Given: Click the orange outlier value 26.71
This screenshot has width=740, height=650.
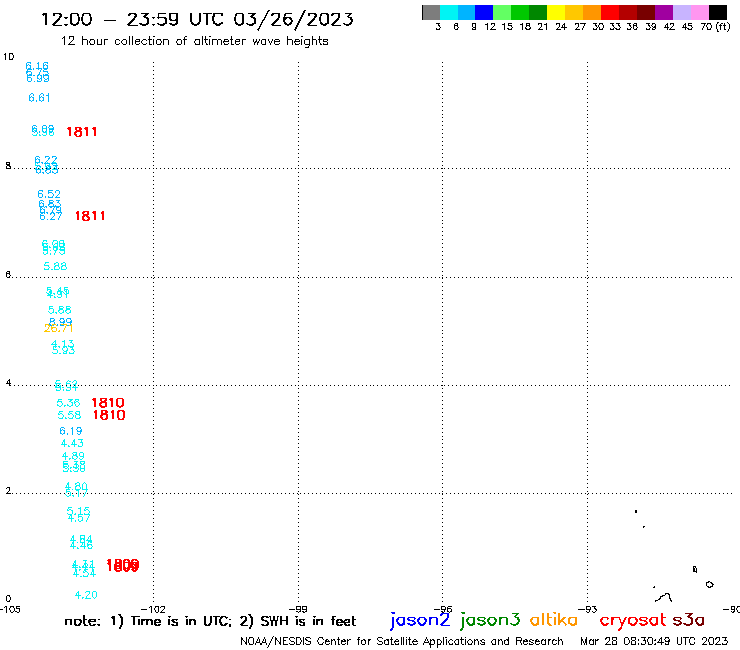Looking at the screenshot, I should (58, 328).
